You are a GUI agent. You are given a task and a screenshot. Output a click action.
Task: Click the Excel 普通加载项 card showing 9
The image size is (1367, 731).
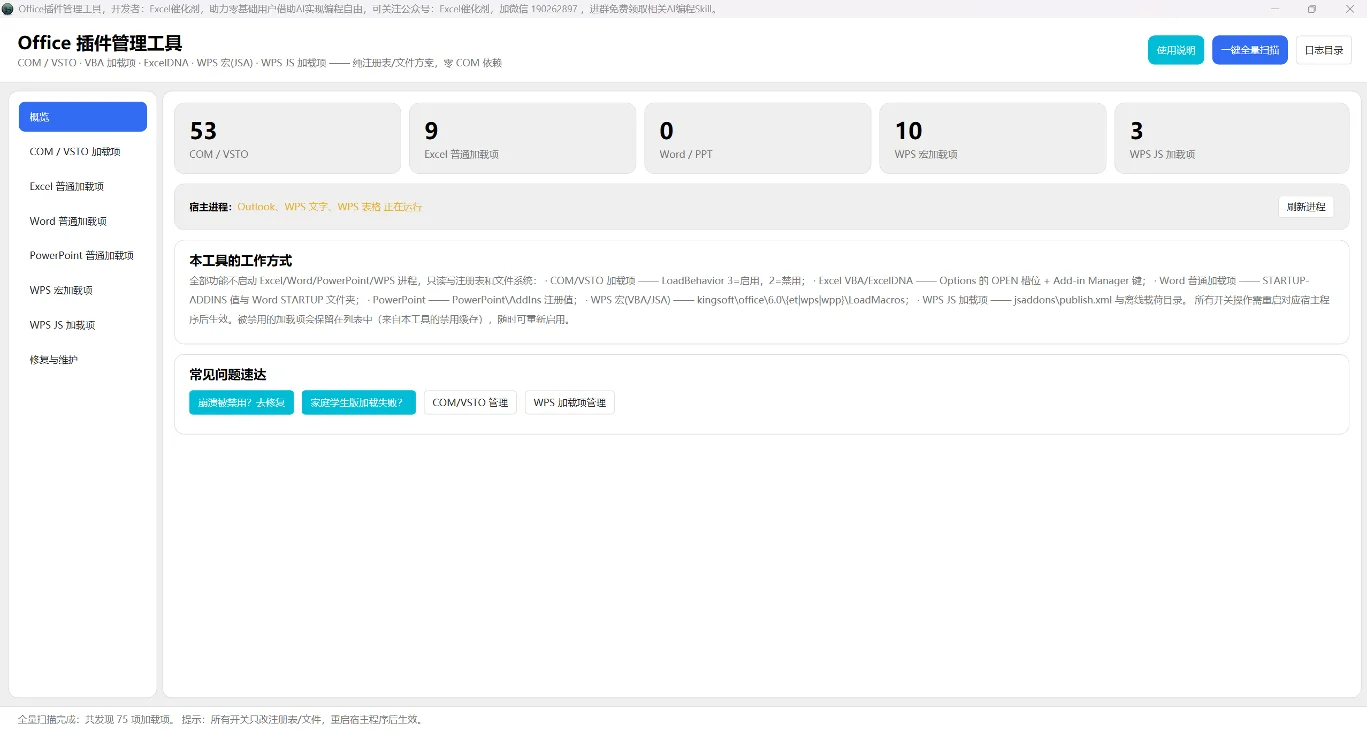click(523, 138)
